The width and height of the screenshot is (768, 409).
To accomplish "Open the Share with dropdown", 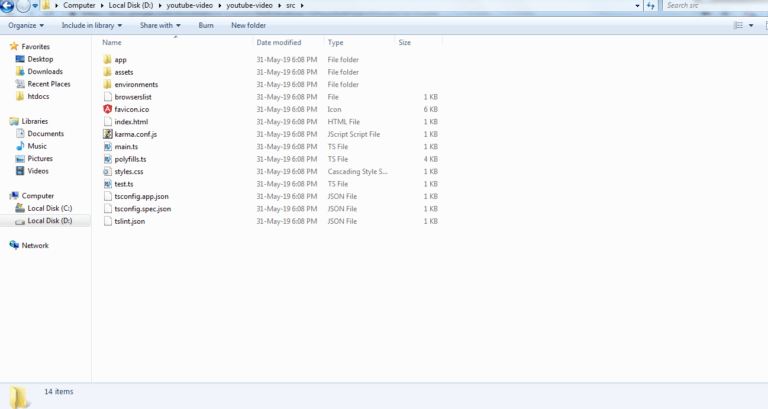I will pyautogui.click(x=158, y=25).
